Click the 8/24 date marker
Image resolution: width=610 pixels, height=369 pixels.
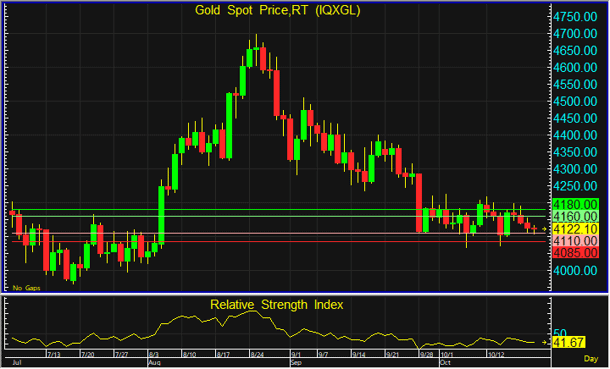258,355
